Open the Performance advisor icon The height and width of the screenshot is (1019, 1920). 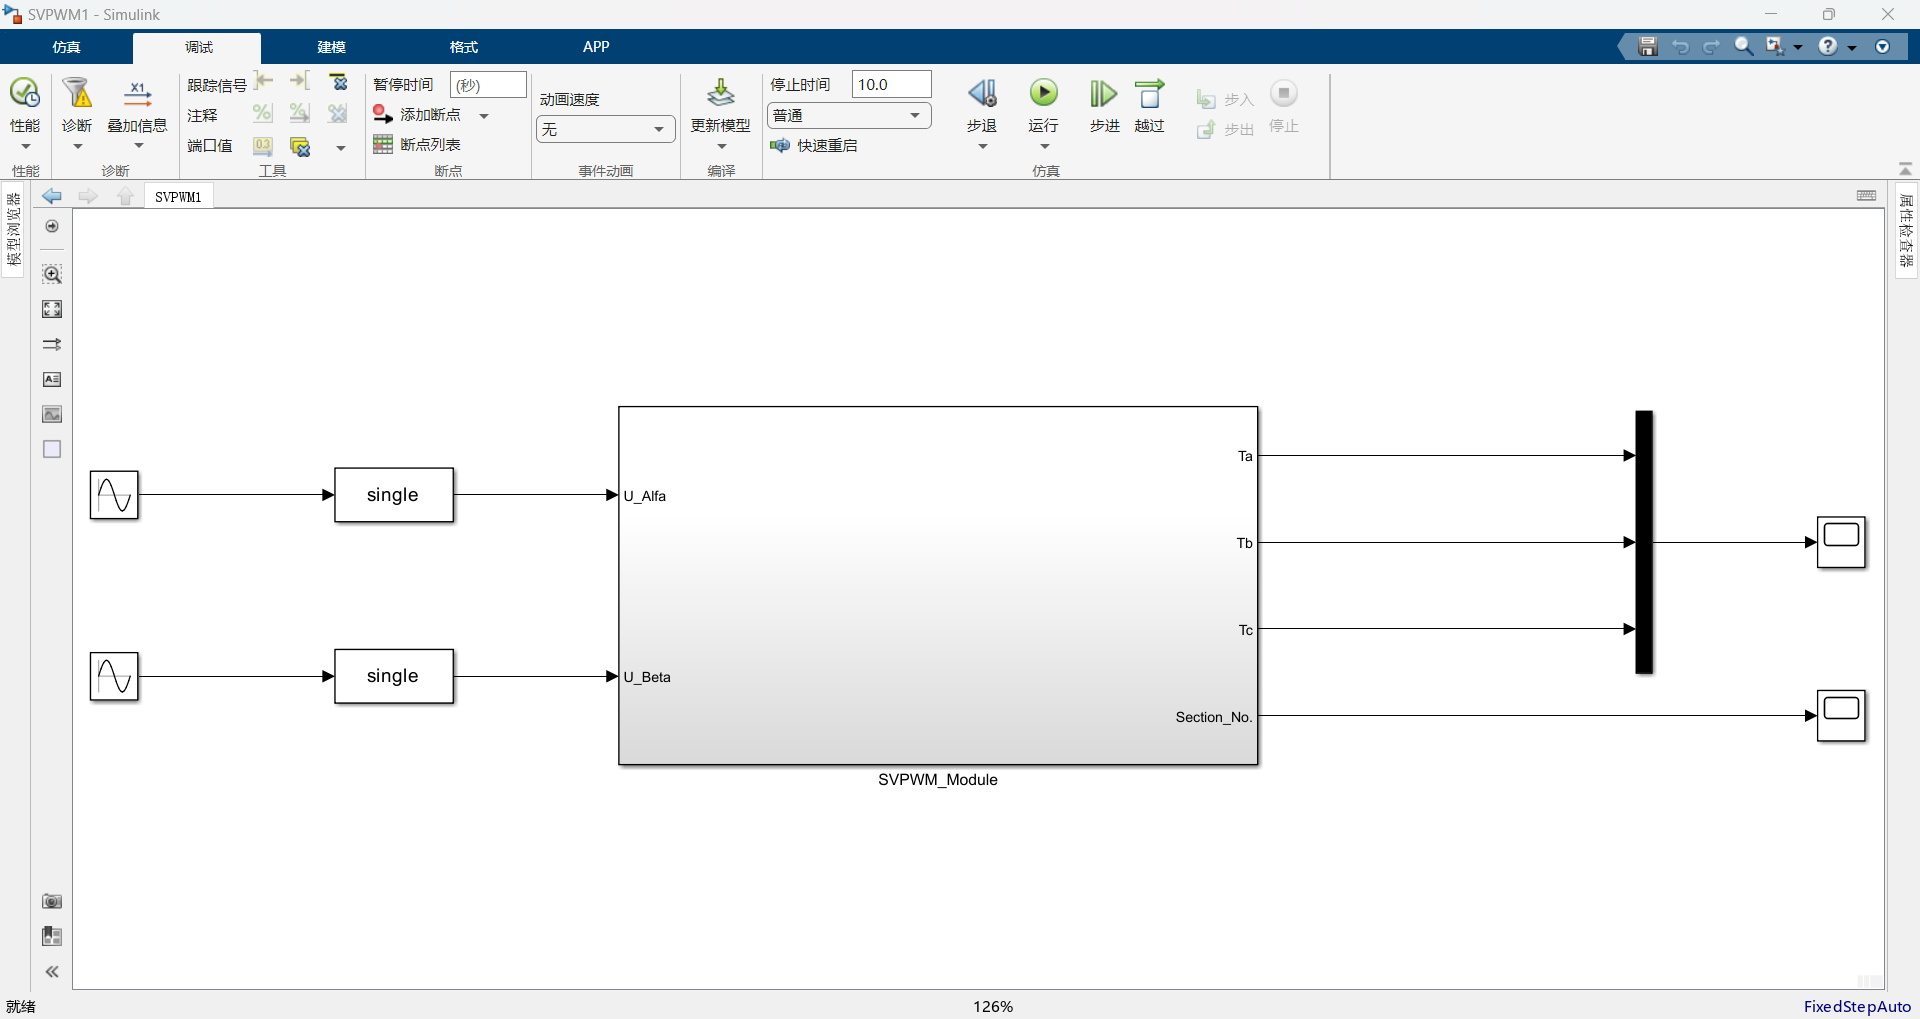25,94
